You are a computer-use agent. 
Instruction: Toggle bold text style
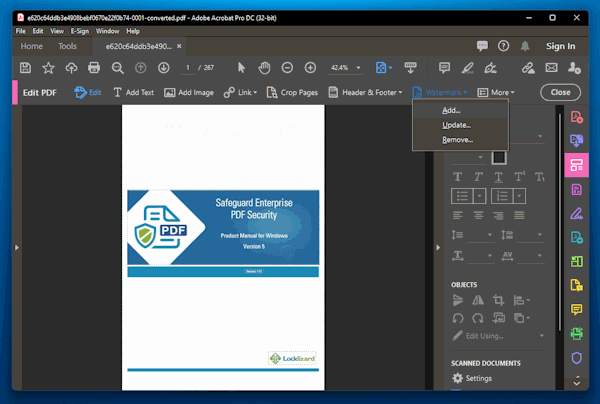point(457,177)
